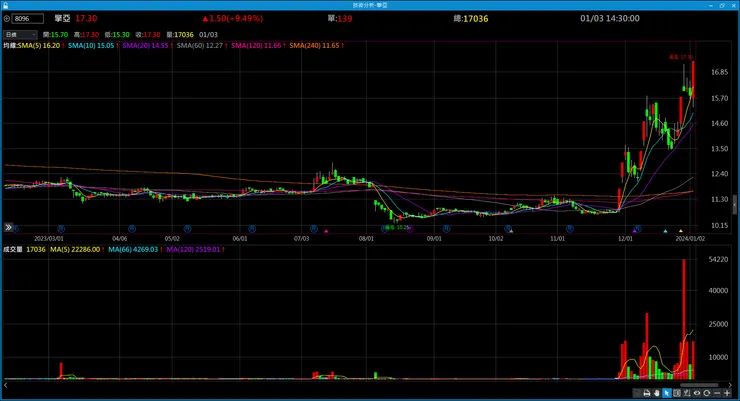Viewport: 740px width, 401px height.
Task: Expand the double-chevron panel at chart left
Action: tap(8, 227)
